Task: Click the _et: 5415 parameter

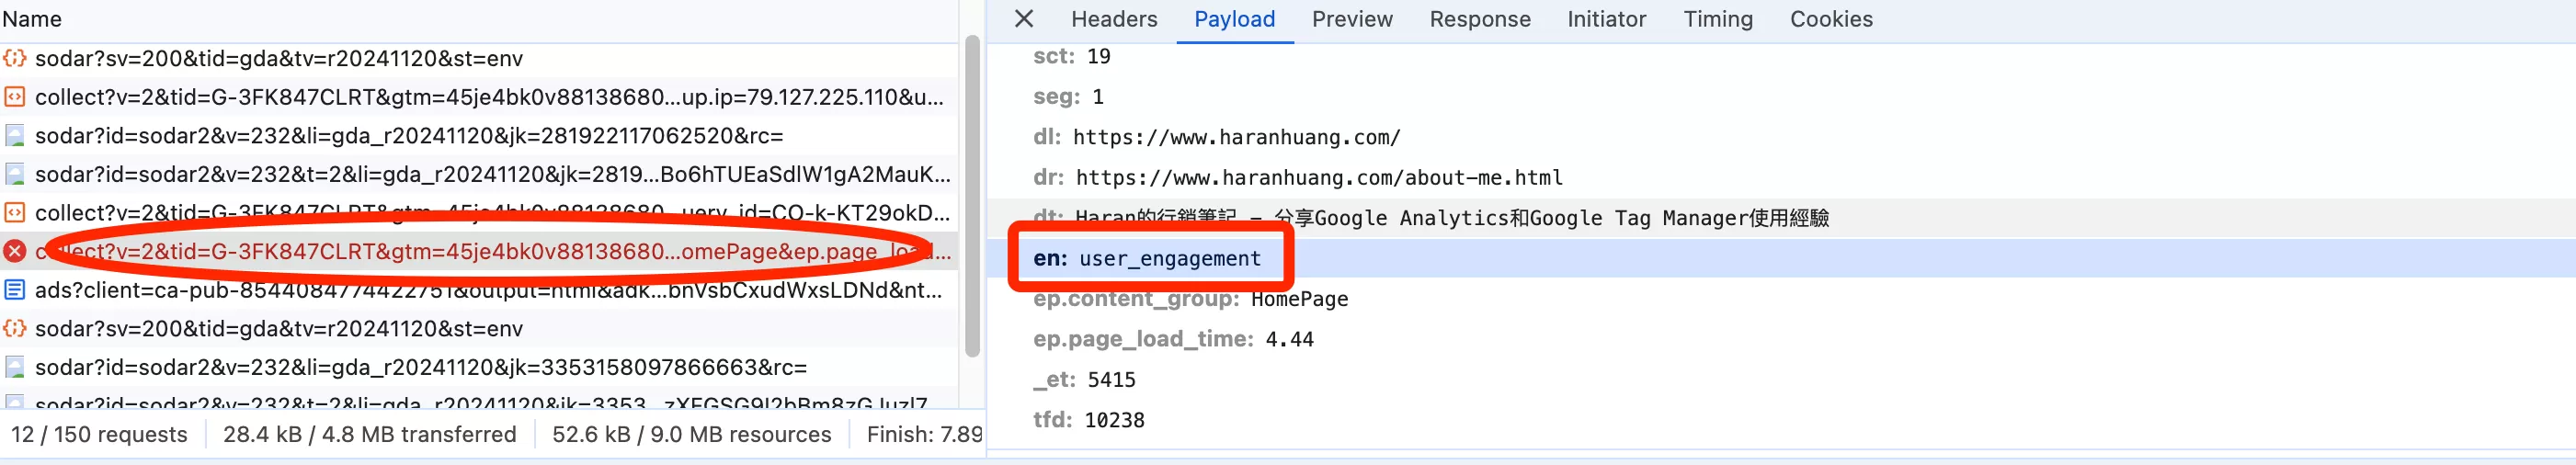Action: [1084, 380]
